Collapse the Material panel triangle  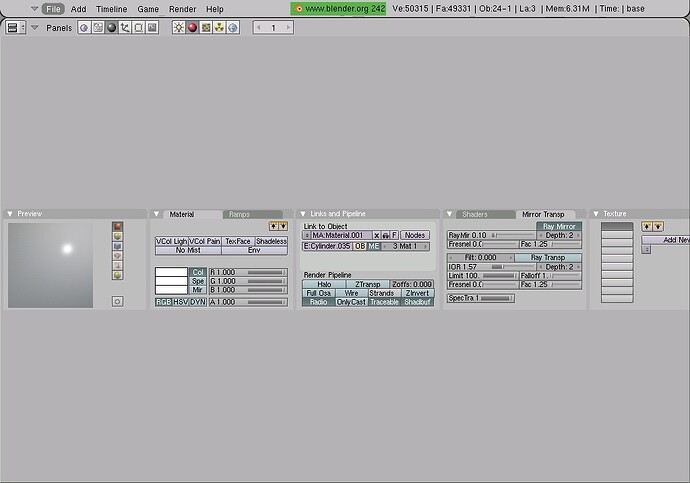156,214
